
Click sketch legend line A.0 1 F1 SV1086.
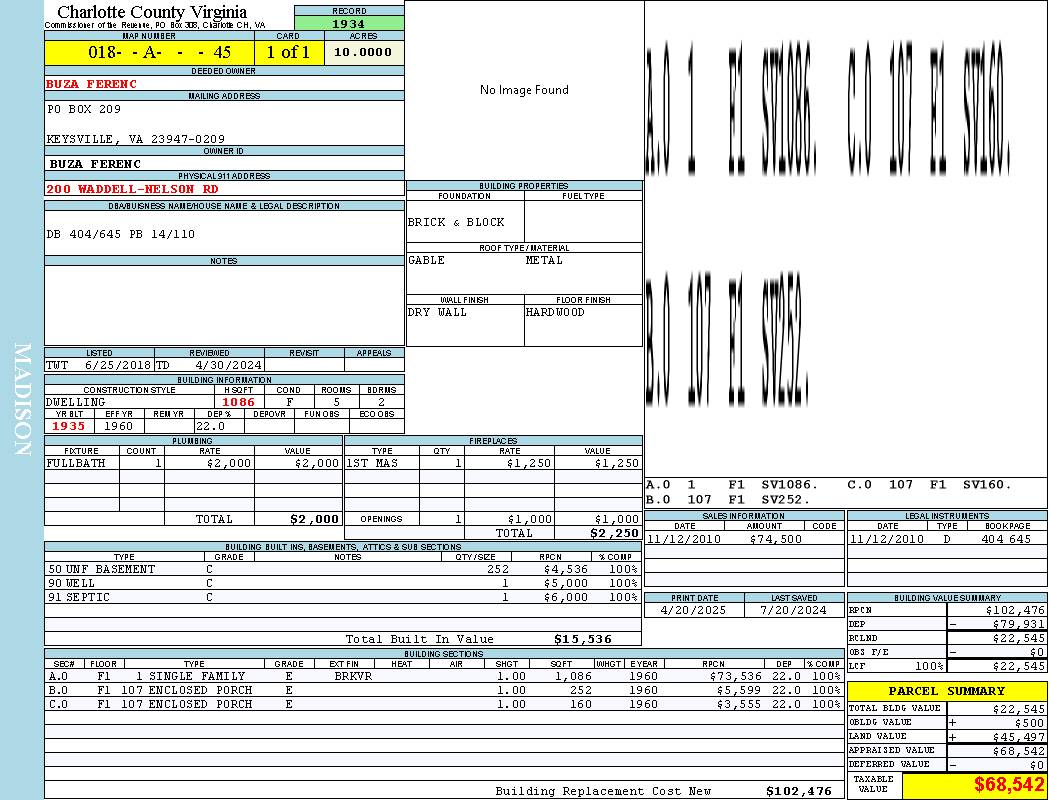732,485
